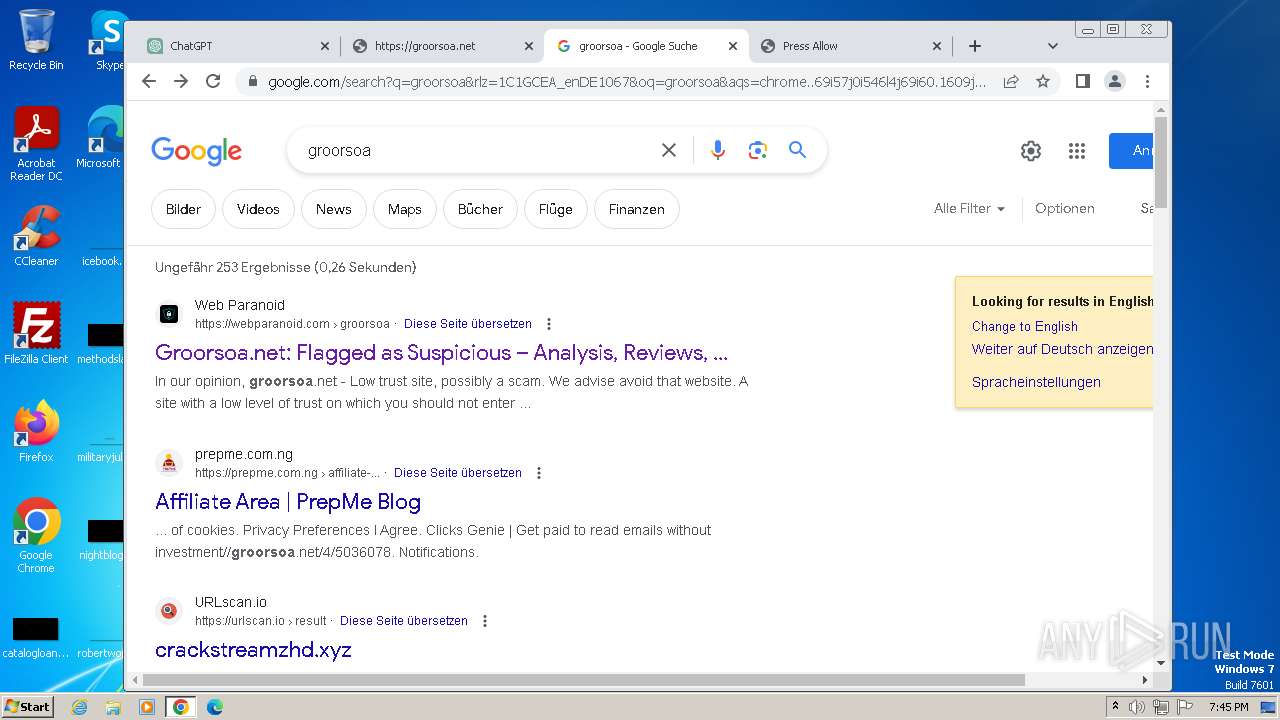Click into the Google search field

tap(478, 150)
